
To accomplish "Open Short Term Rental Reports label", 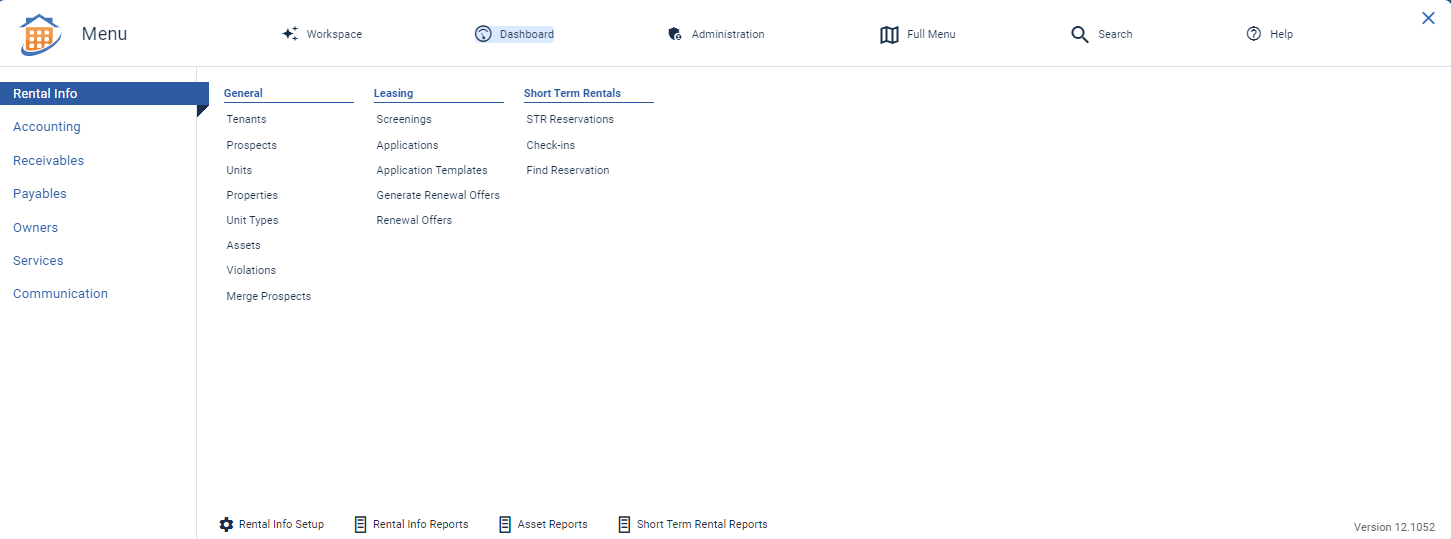I will (702, 524).
